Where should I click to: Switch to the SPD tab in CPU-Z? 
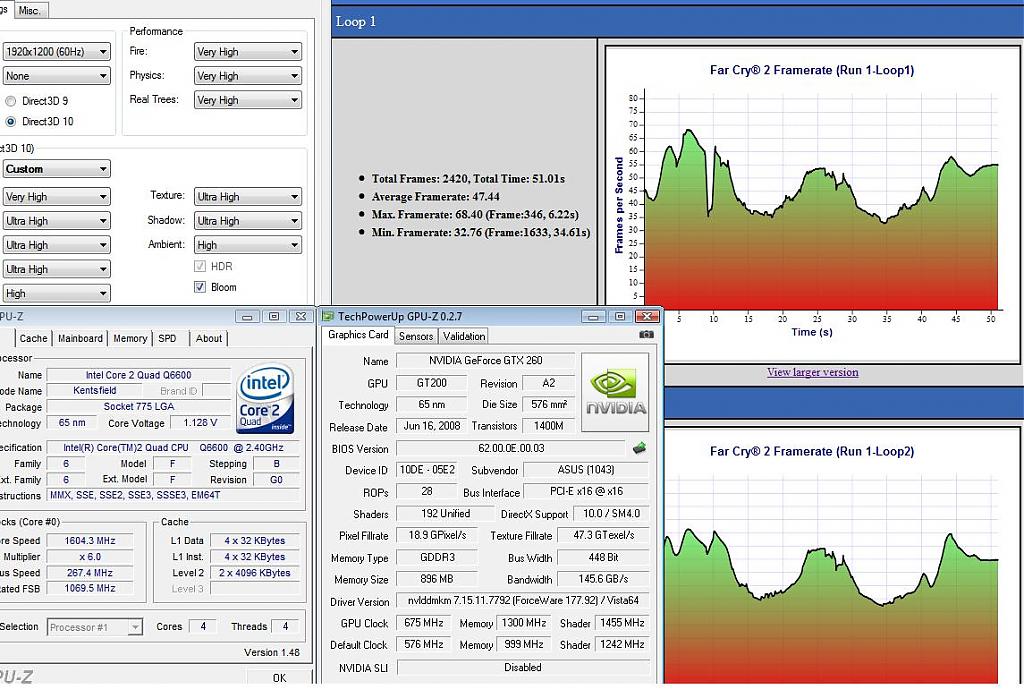coord(167,338)
